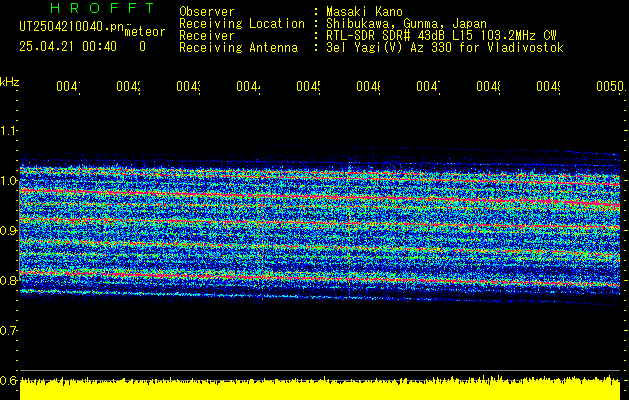Click the HROFFT title text
The width and height of the screenshot is (629, 400).
click(102, 8)
